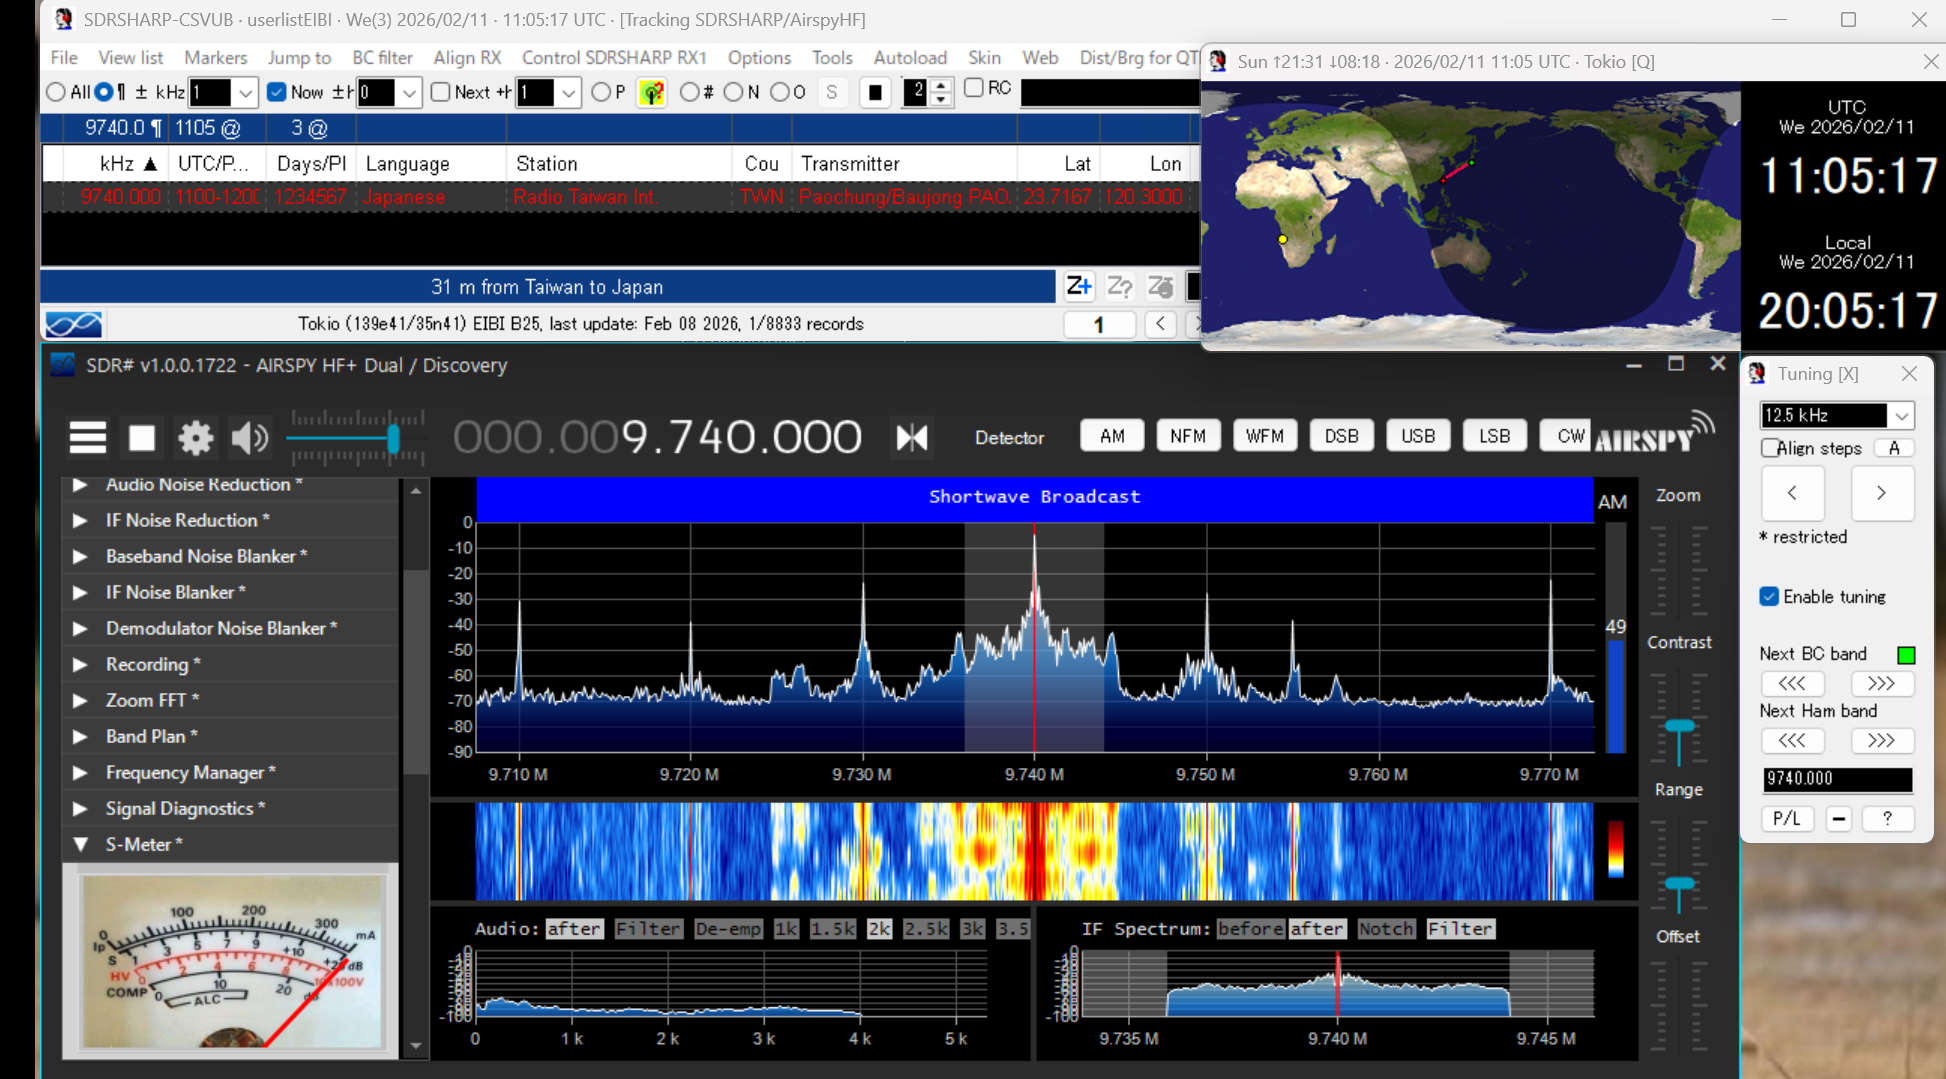Uncheck the Now checkbox

(277, 92)
